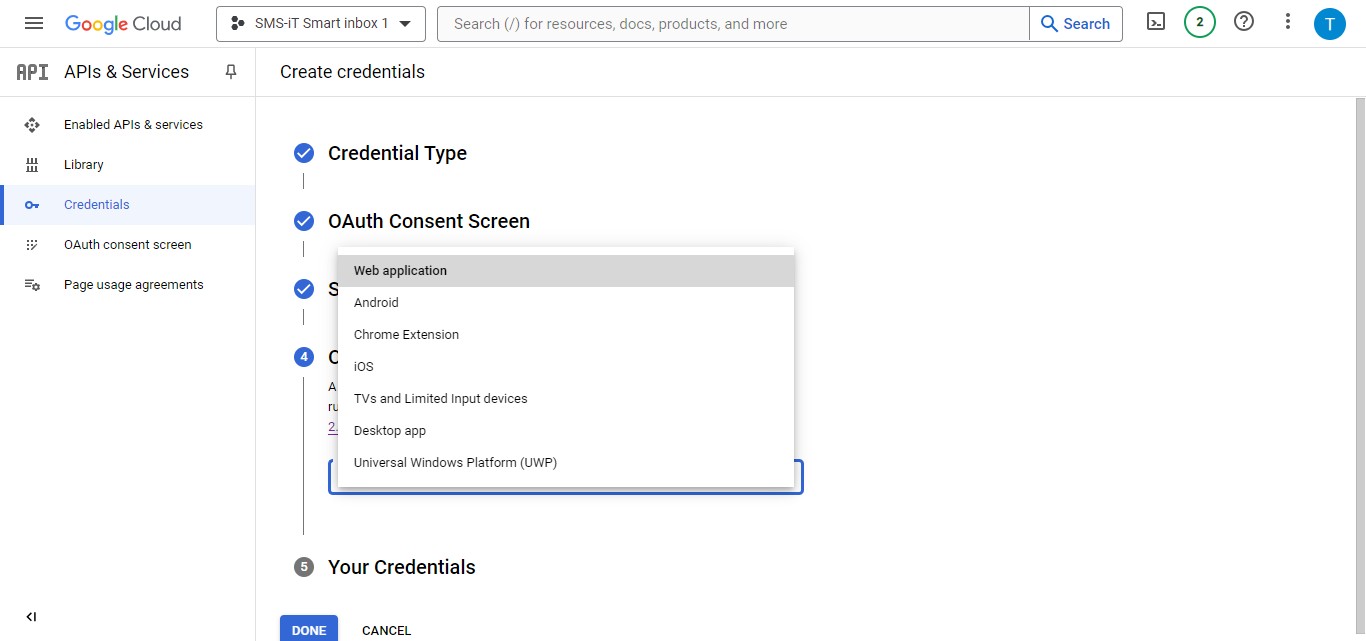Viewport: 1366px width, 641px height.
Task: Go to Page usage agreements
Action: [x=133, y=284]
